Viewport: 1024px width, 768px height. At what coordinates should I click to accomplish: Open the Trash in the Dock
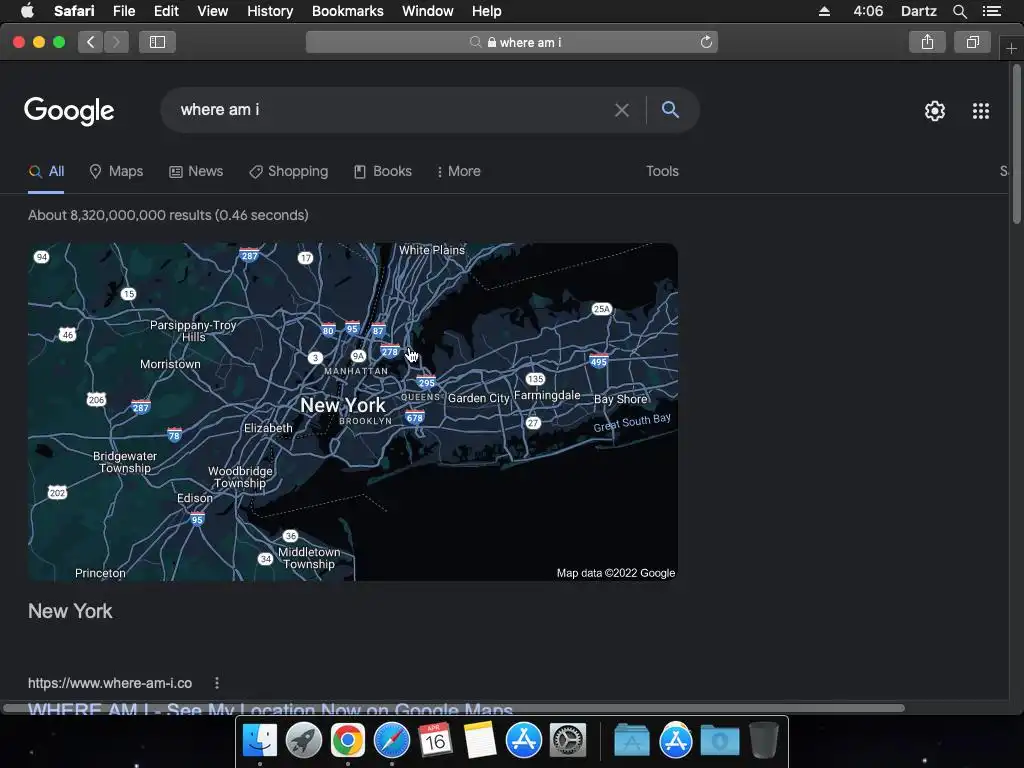coord(763,741)
